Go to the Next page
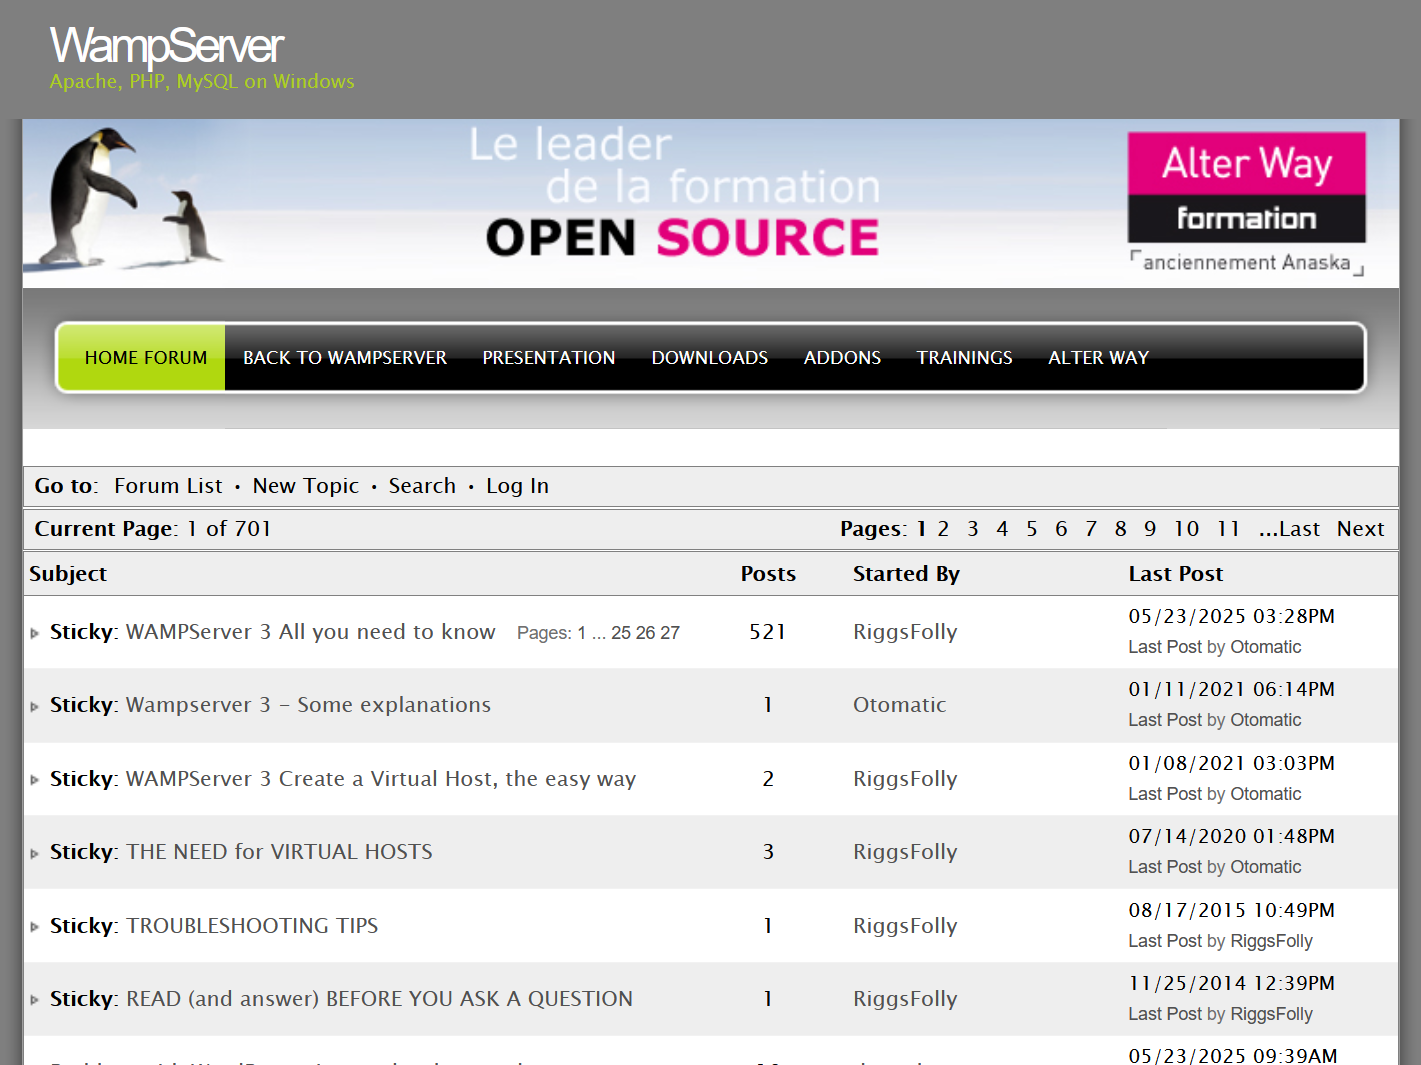 1359,529
